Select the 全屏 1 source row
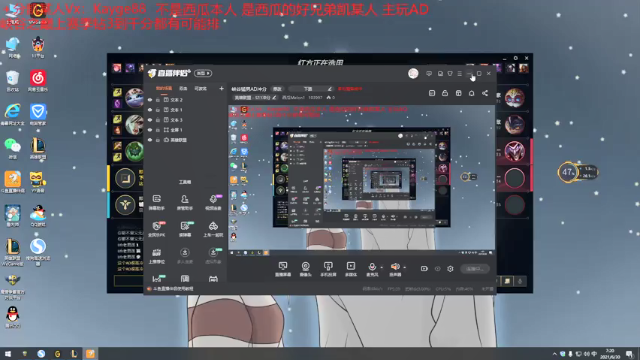The height and width of the screenshot is (360, 640). [186, 130]
